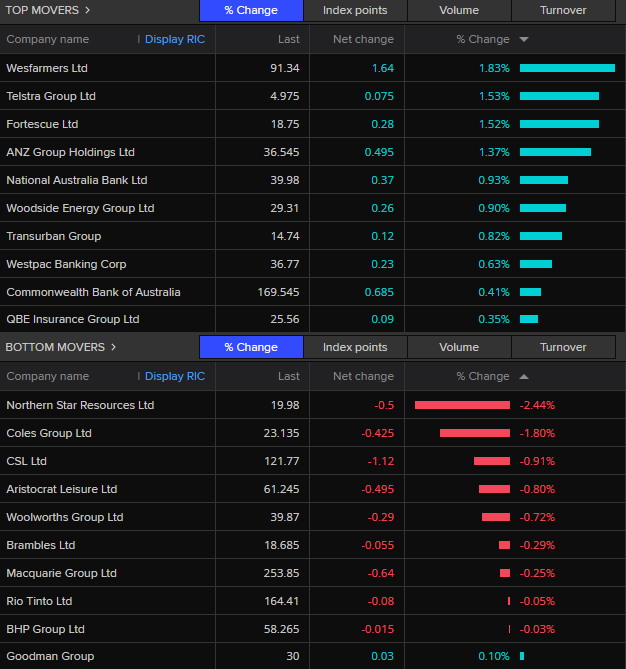
Task: Click Macquarie last price 253.85
Action: [x=282, y=573]
